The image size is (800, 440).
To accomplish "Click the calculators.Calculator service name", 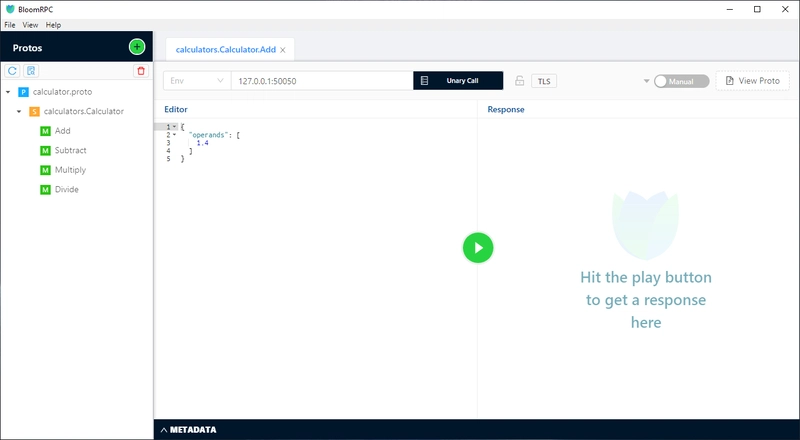I will [x=84, y=111].
